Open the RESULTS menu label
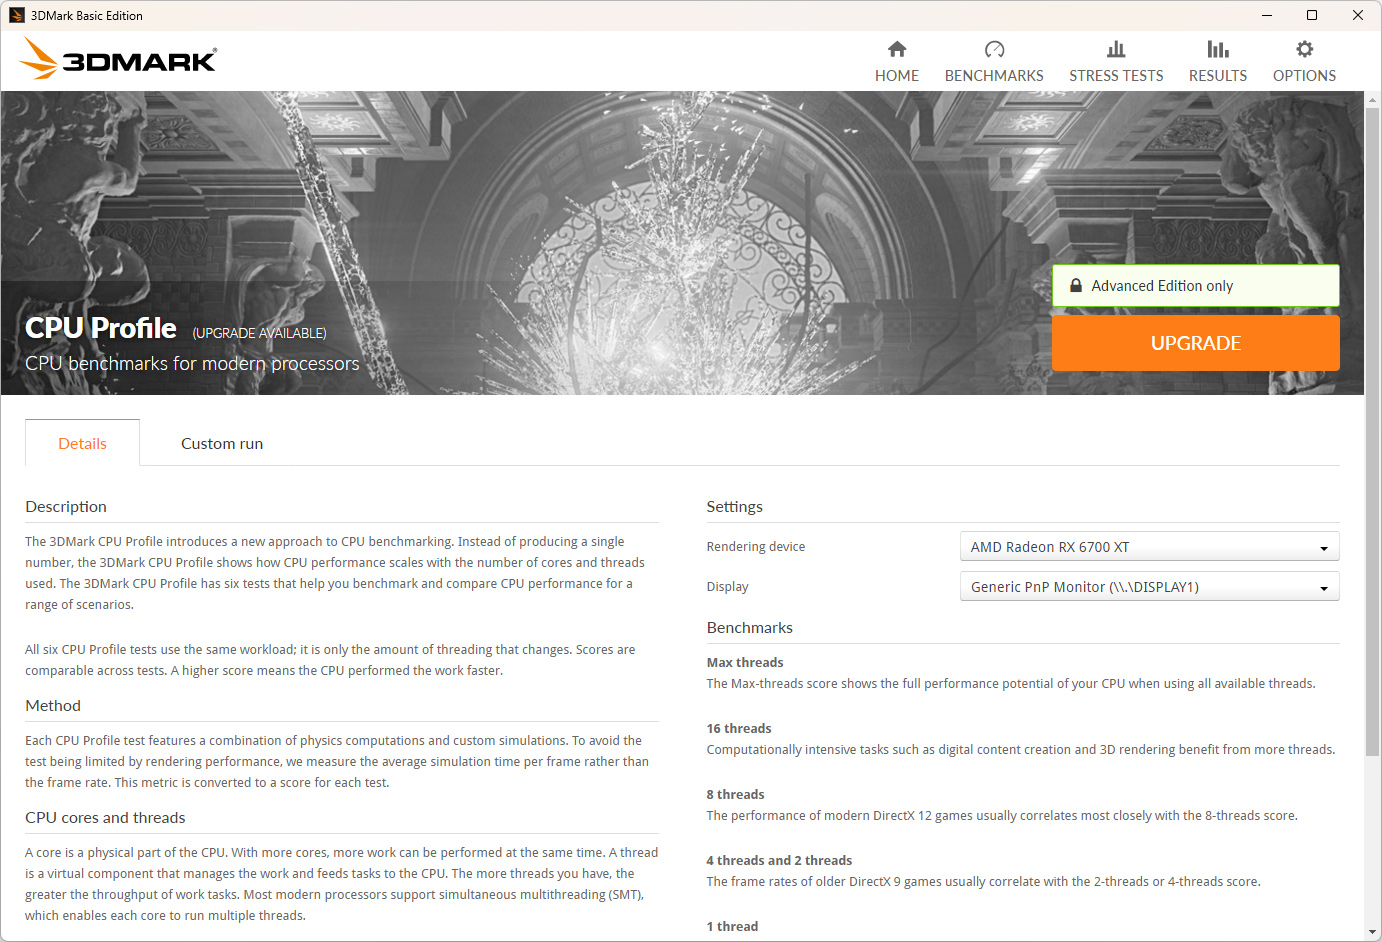This screenshot has width=1382, height=942. (x=1218, y=76)
